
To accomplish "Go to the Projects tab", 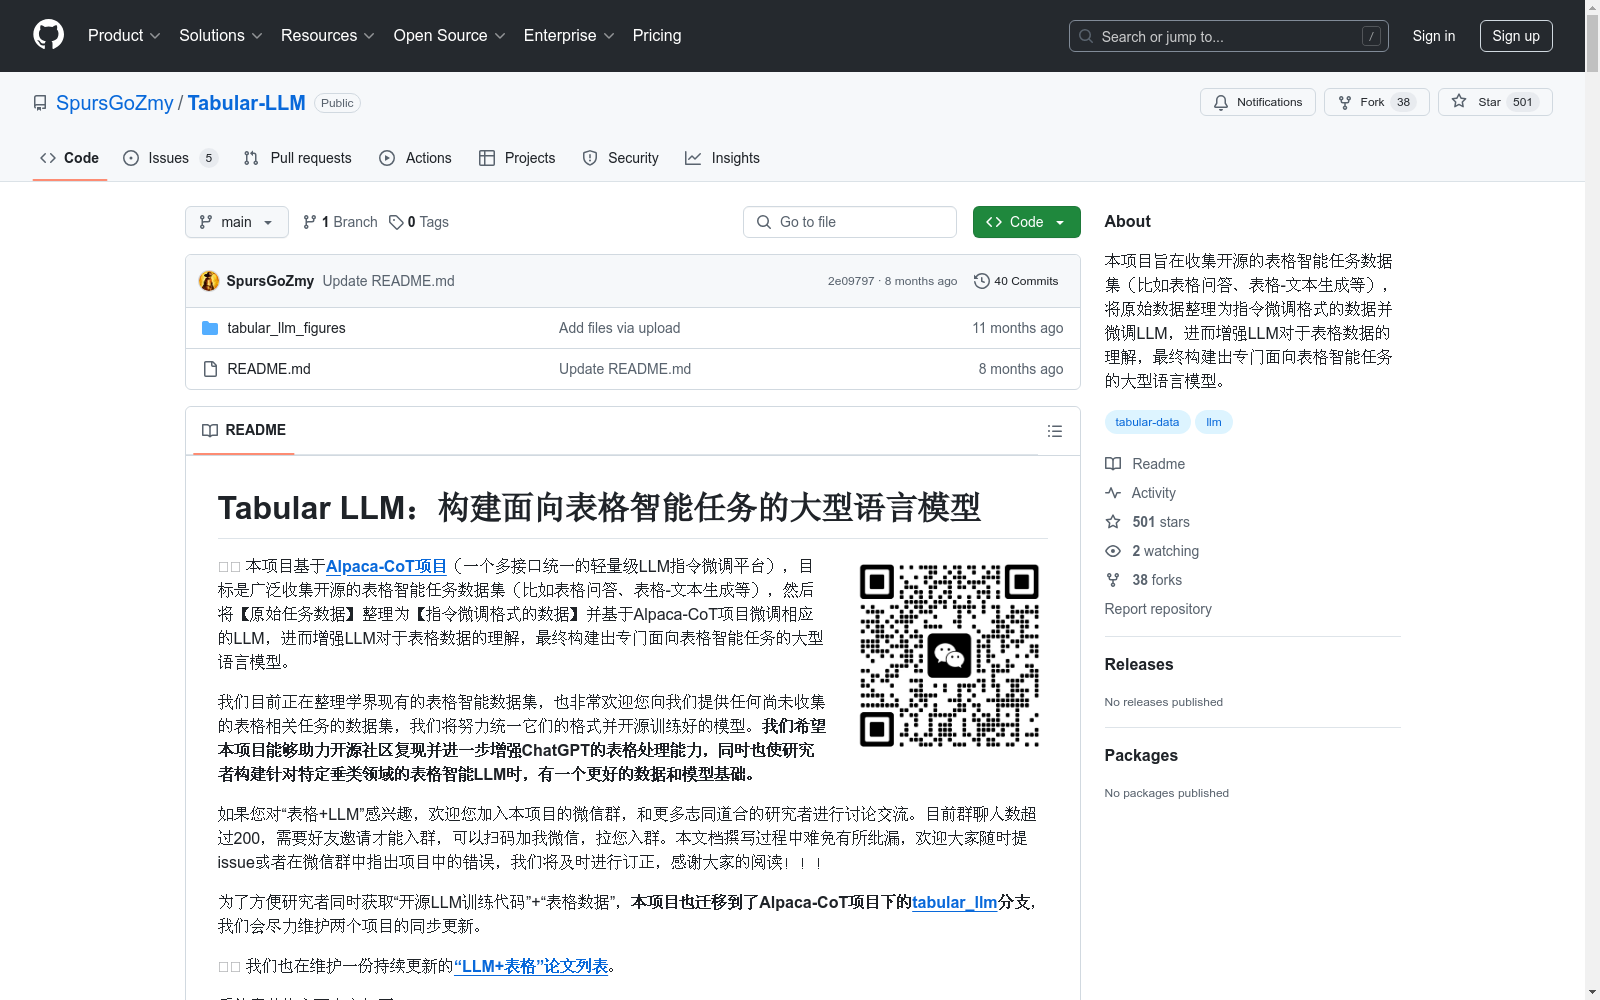I will (x=517, y=158).
